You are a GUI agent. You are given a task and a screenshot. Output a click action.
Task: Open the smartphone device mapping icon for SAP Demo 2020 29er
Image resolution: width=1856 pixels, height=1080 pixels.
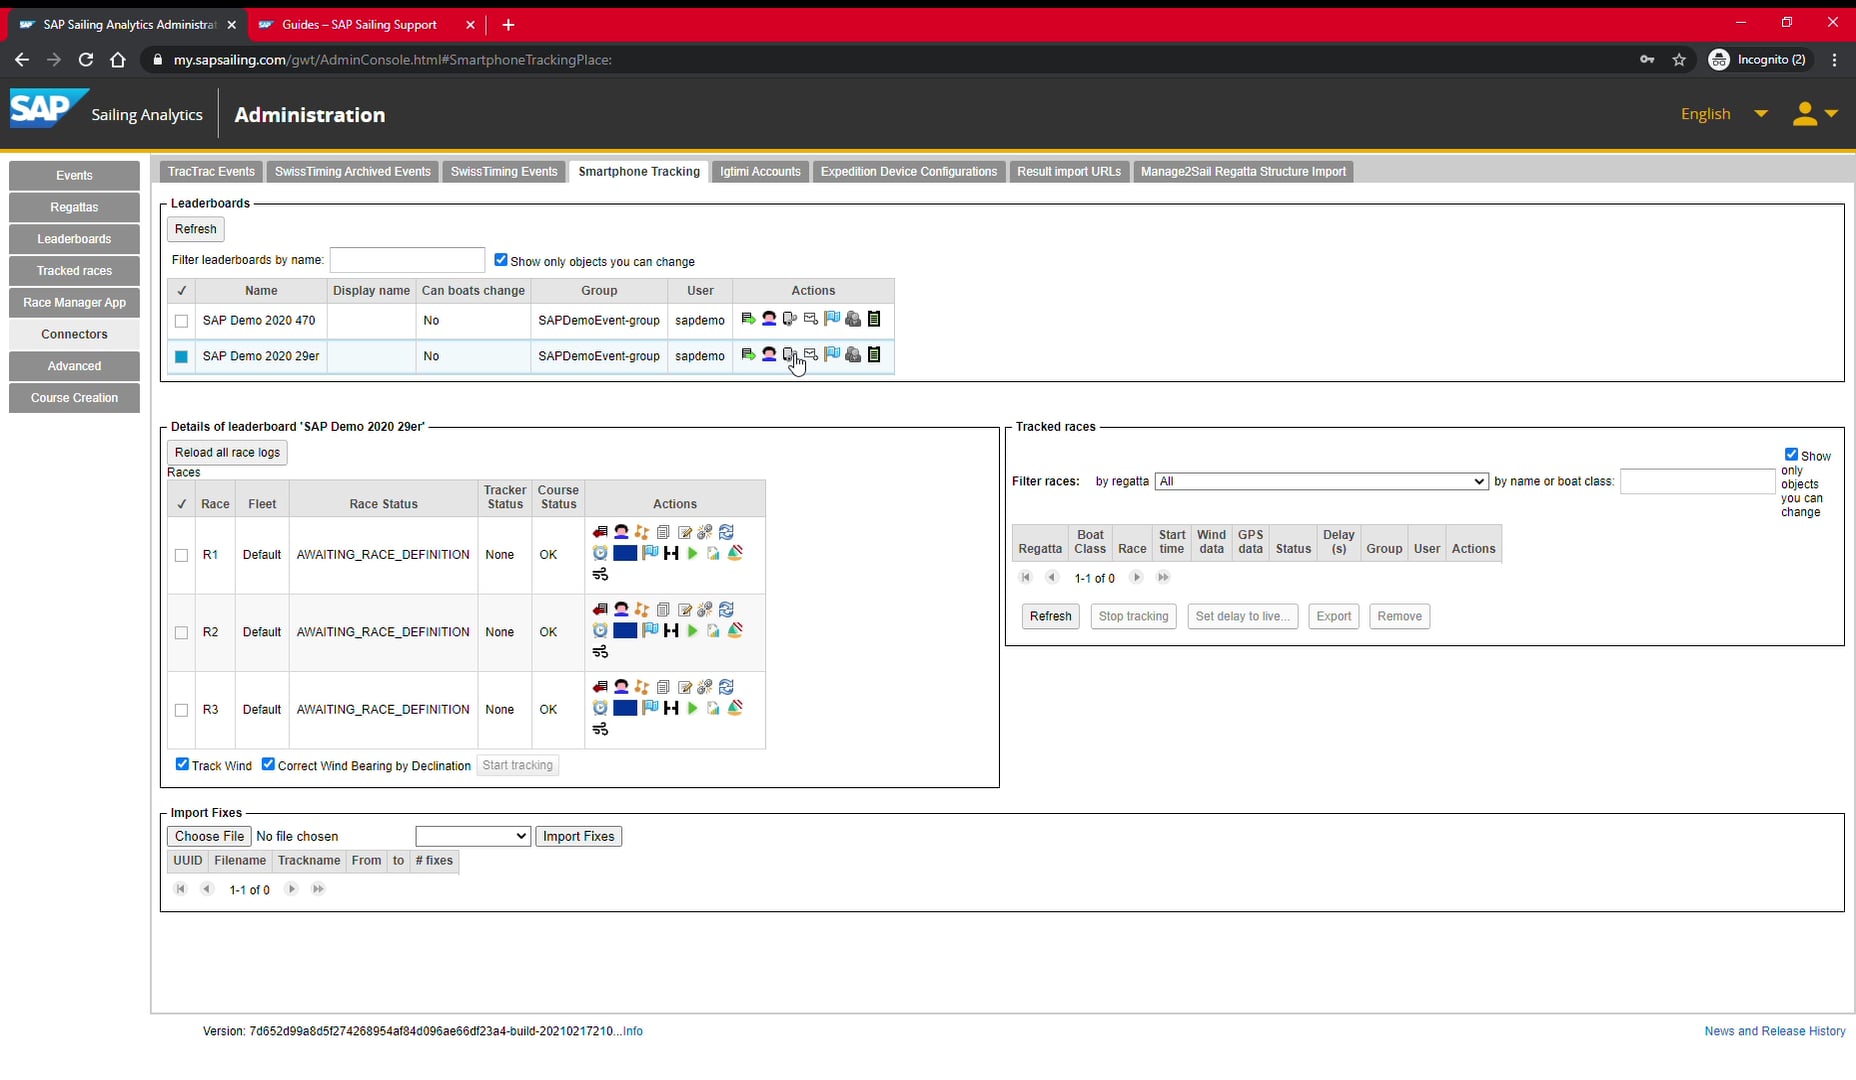click(x=790, y=355)
